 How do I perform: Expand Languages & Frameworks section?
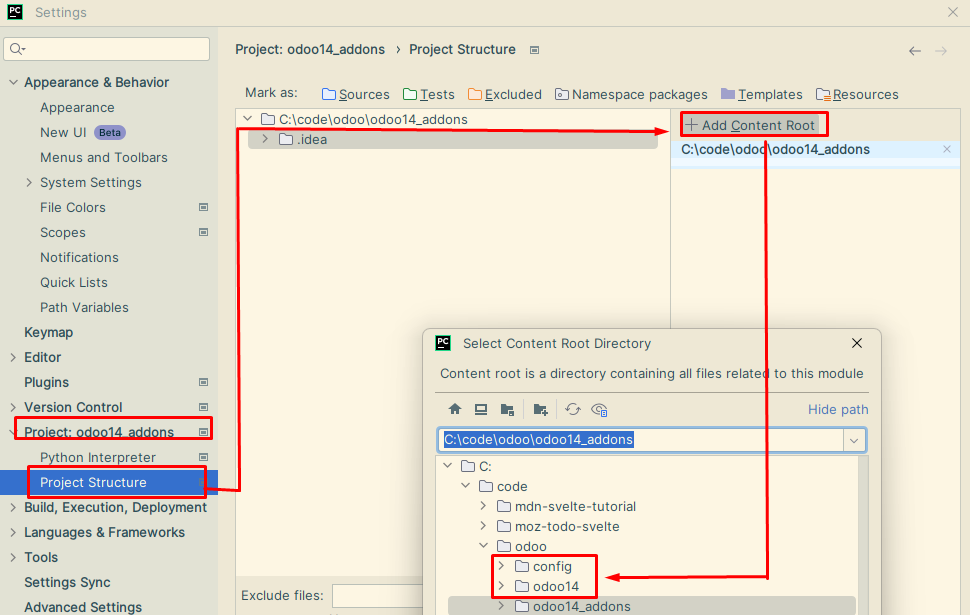coord(14,532)
